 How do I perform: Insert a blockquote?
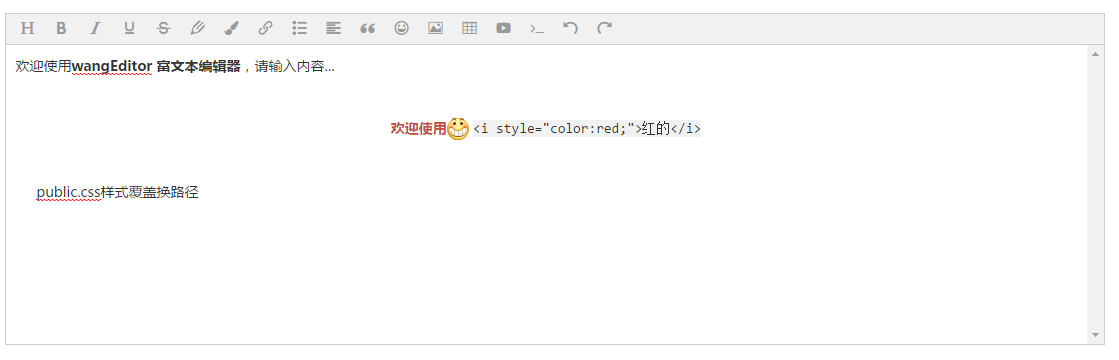(368, 29)
